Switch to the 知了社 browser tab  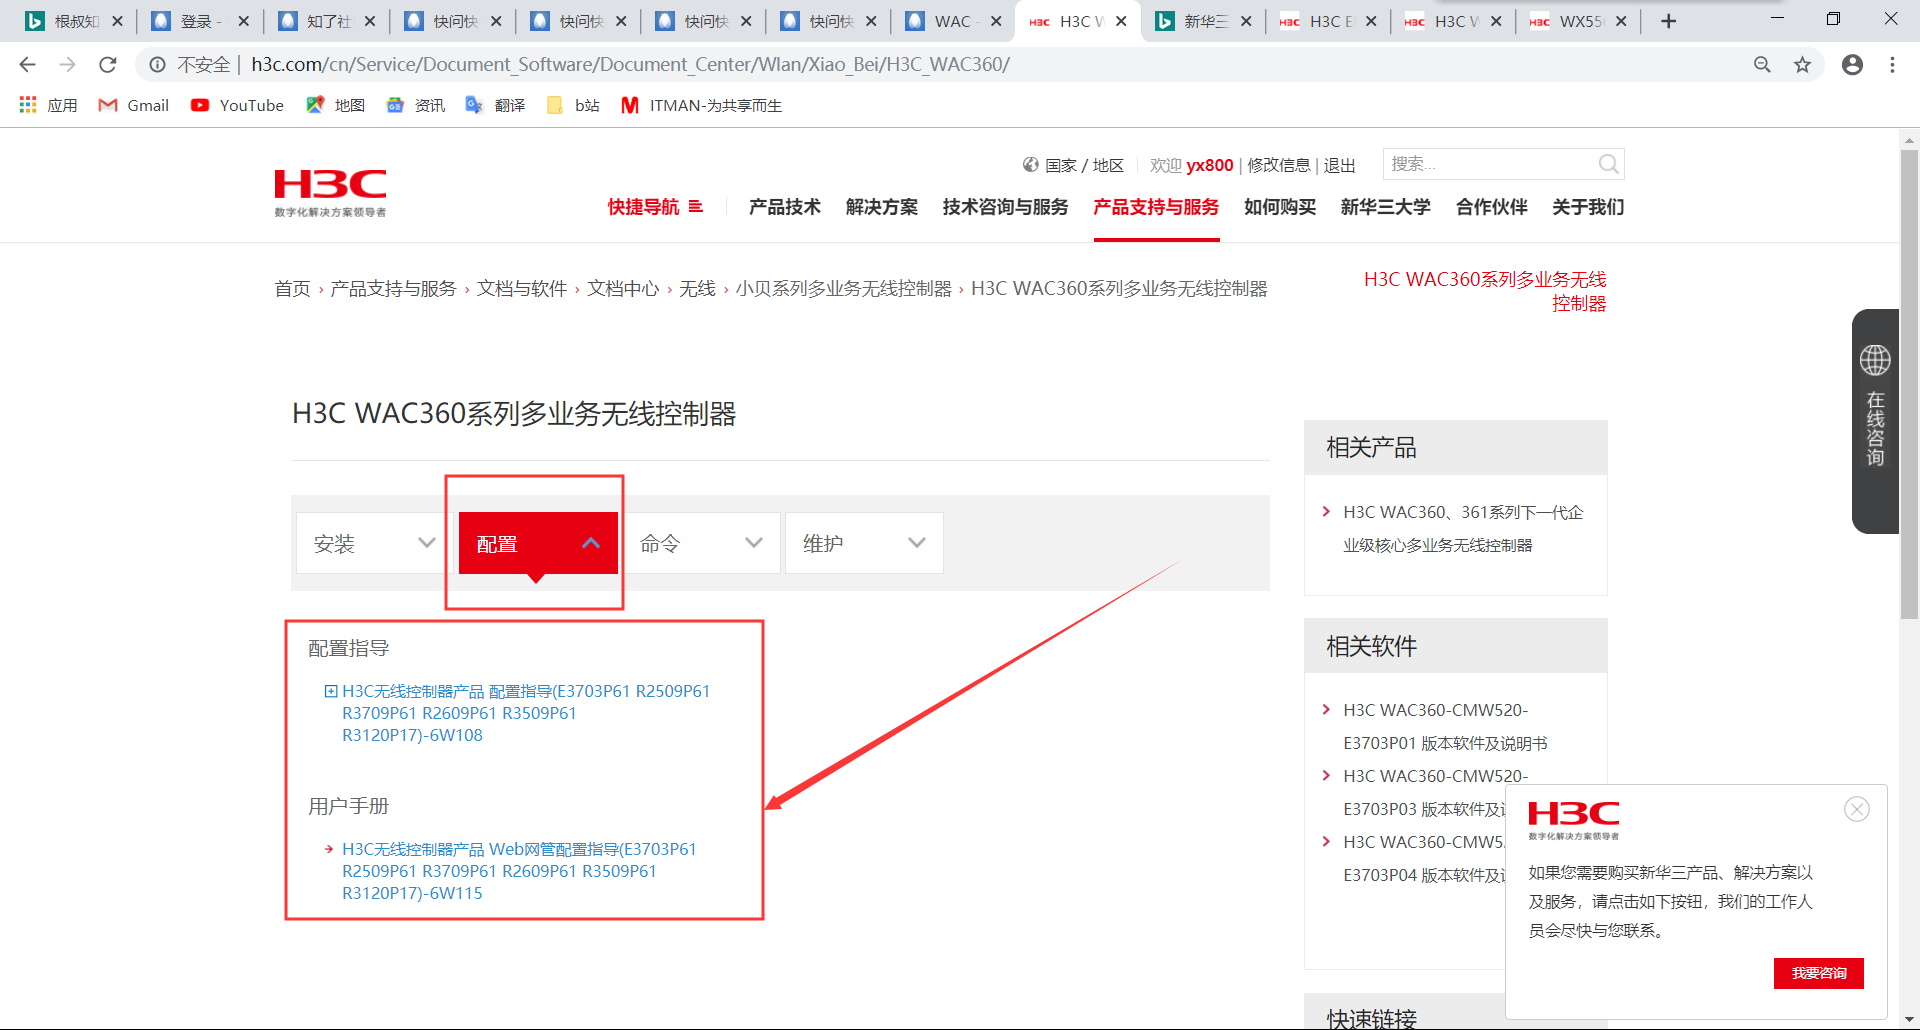[x=325, y=21]
